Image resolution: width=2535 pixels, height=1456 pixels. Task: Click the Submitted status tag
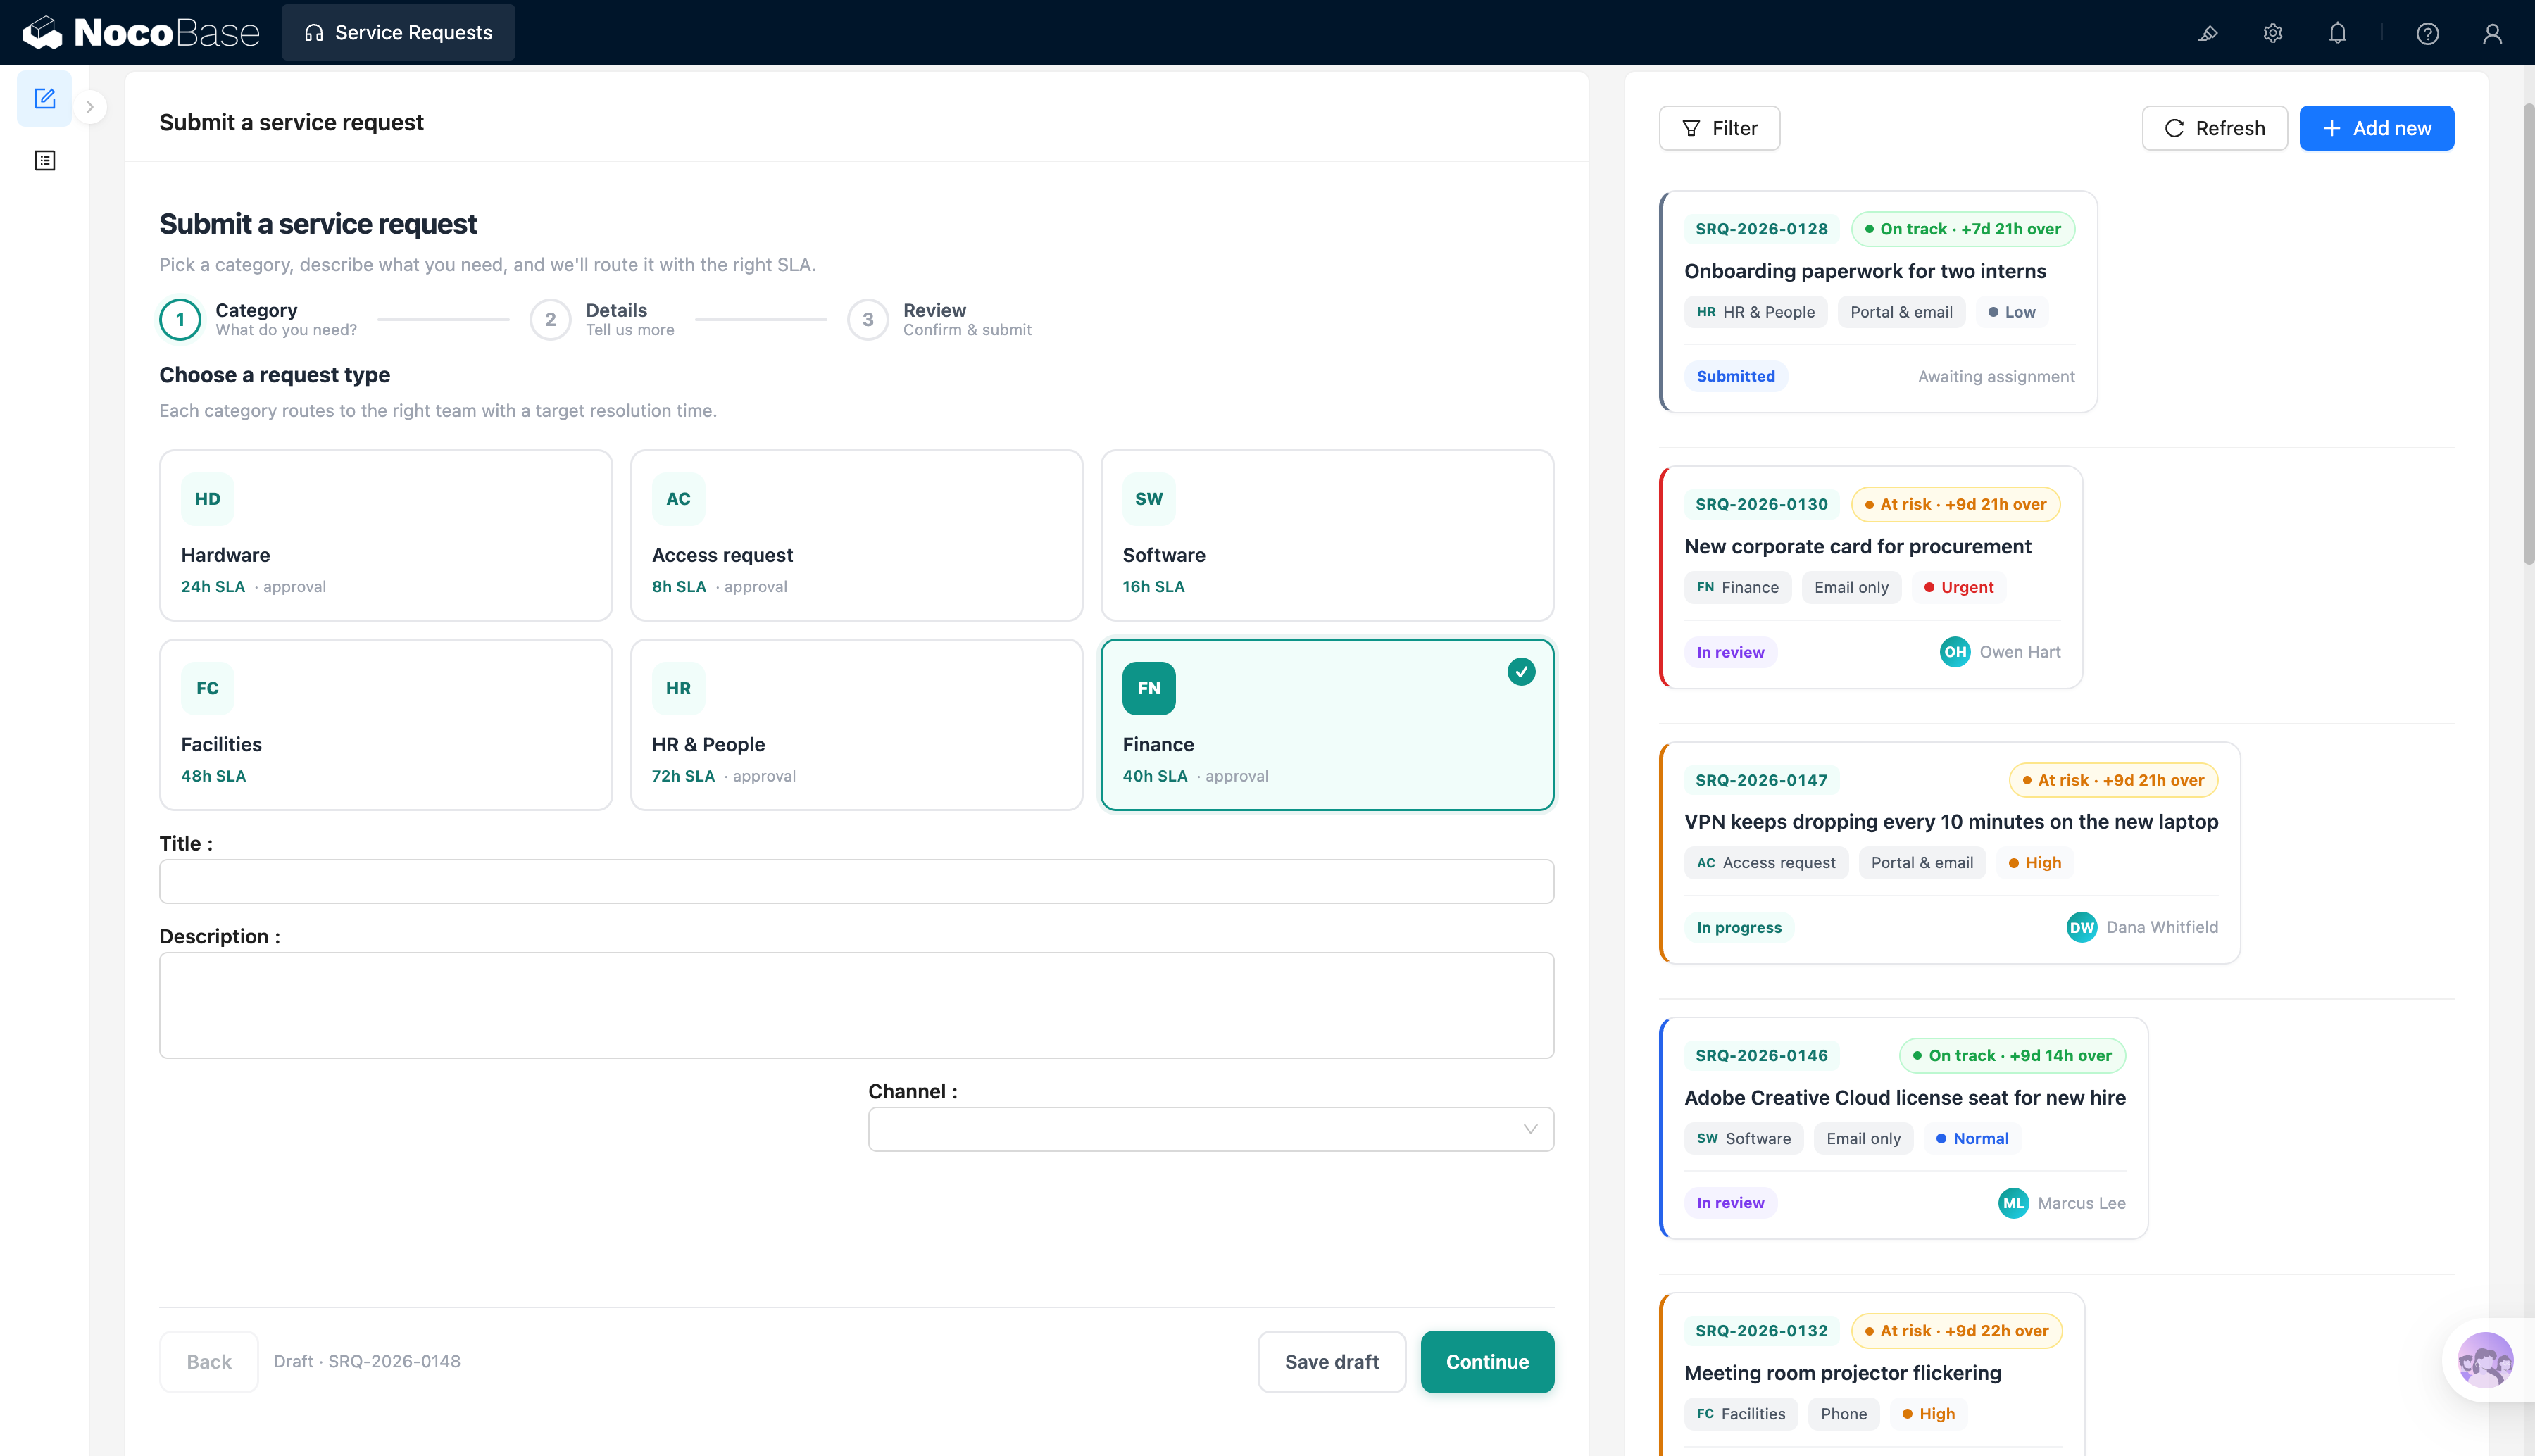[x=1736, y=376]
